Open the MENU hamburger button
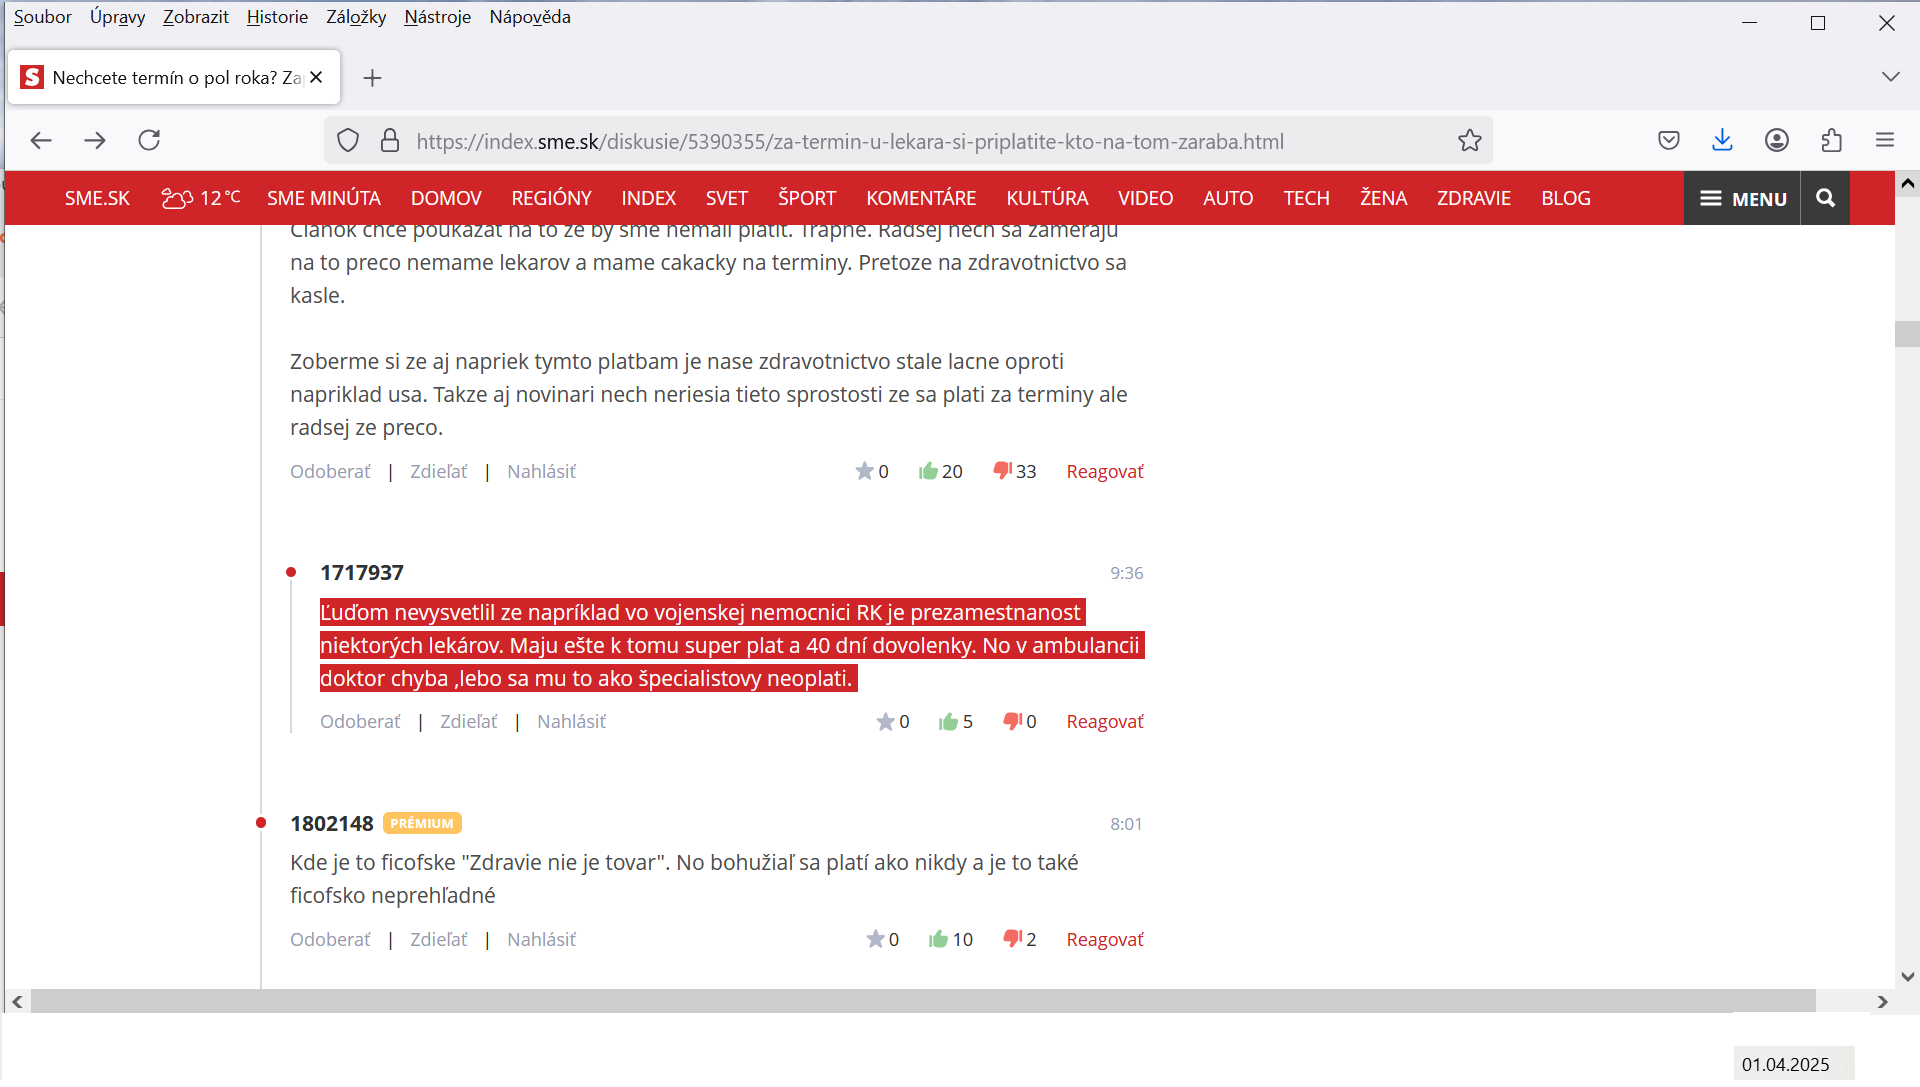Viewport: 1920px width, 1087px height. pos(1742,198)
